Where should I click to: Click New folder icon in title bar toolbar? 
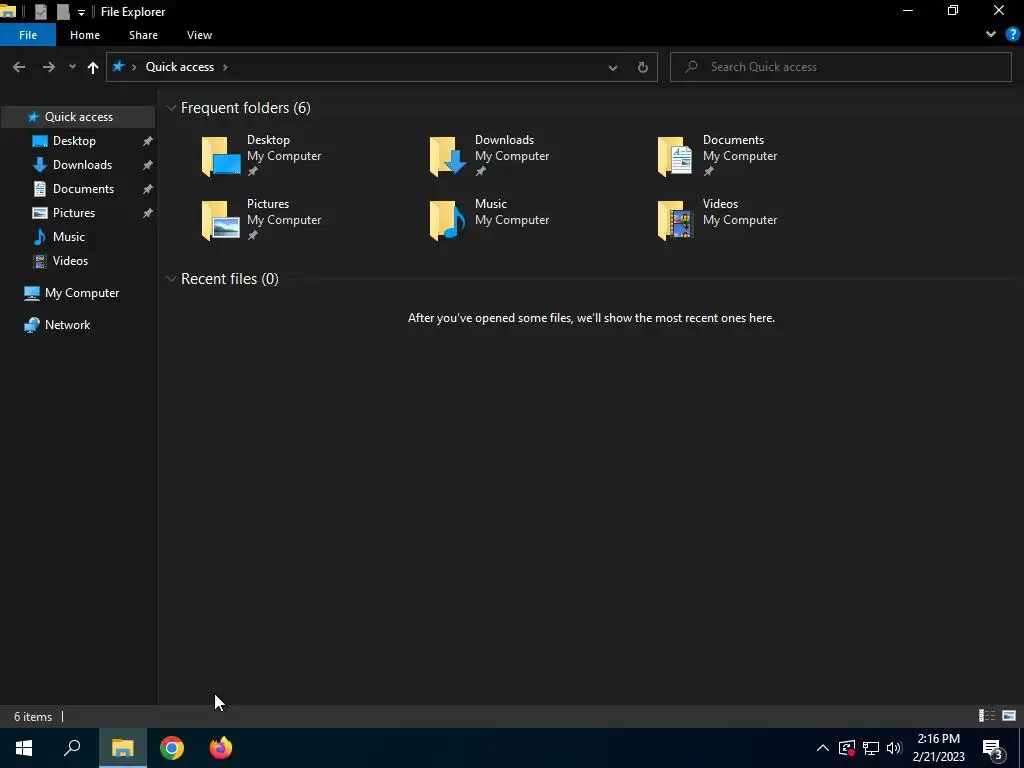(x=63, y=12)
